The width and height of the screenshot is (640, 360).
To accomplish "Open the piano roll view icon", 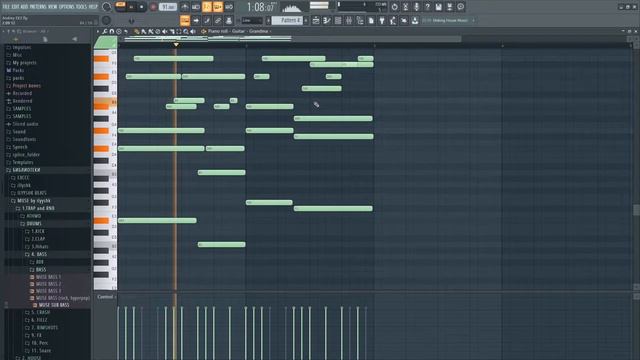I will pyautogui.click(x=327, y=20).
